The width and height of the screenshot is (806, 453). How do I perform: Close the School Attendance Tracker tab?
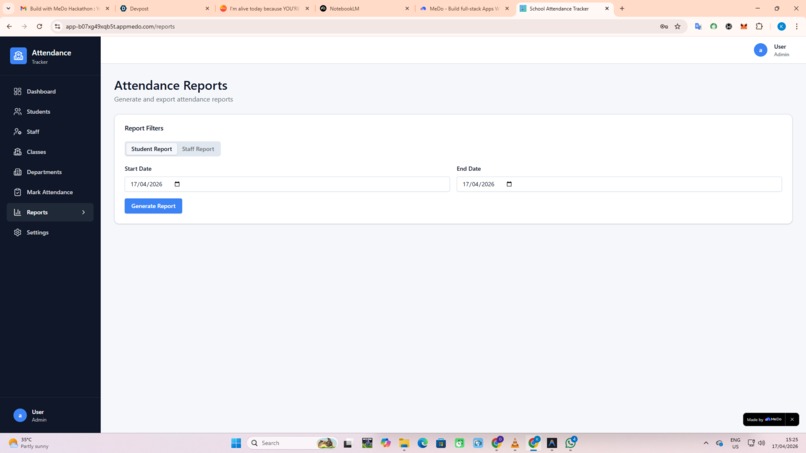tap(607, 8)
